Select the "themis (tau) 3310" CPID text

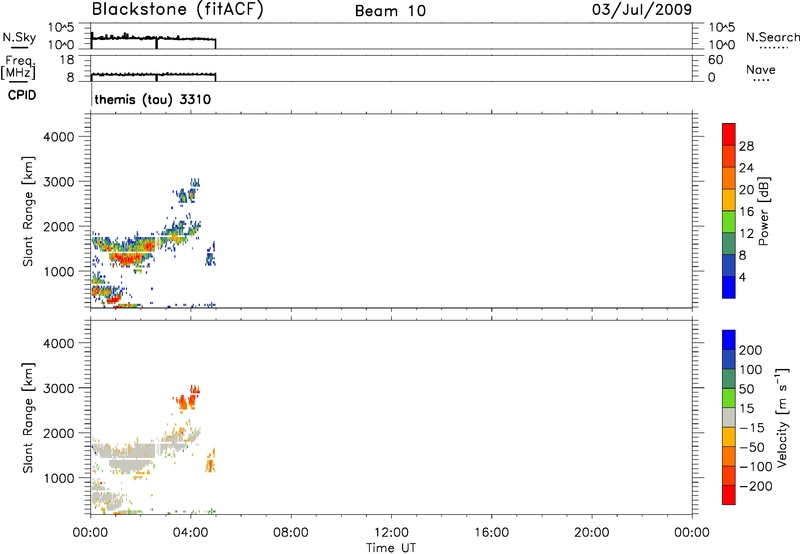[153, 99]
